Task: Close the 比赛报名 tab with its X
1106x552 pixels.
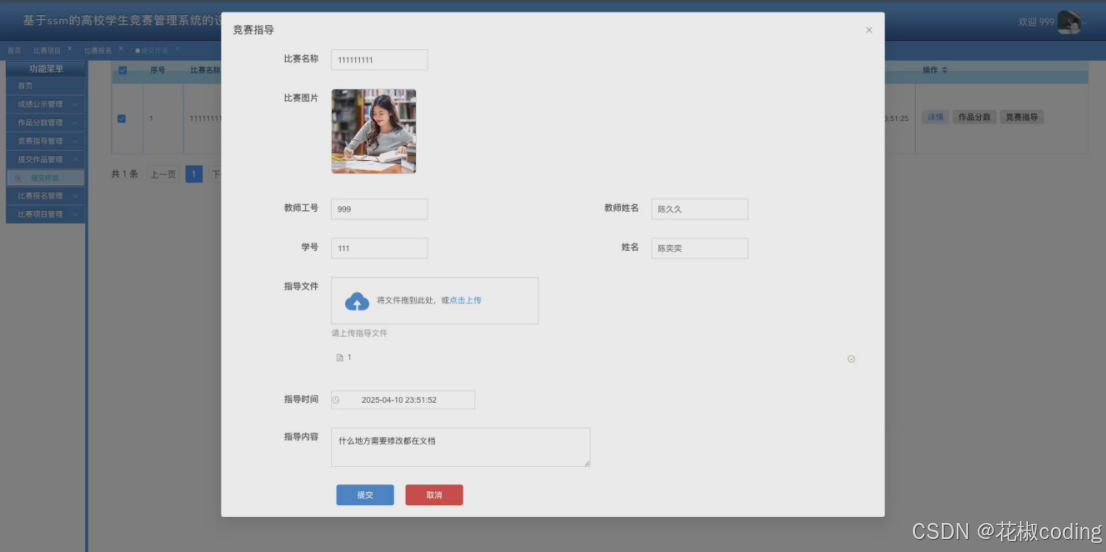Action: pos(121,49)
